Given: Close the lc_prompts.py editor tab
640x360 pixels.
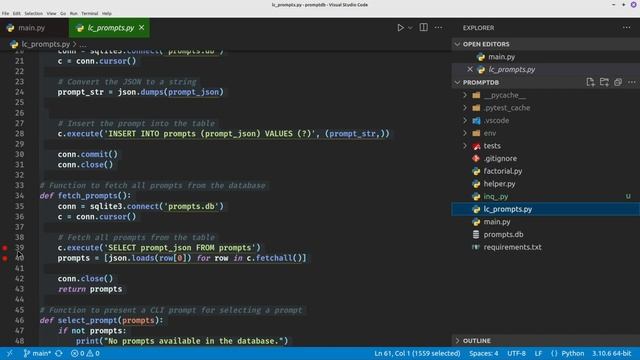Looking at the screenshot, I should [x=142, y=27].
